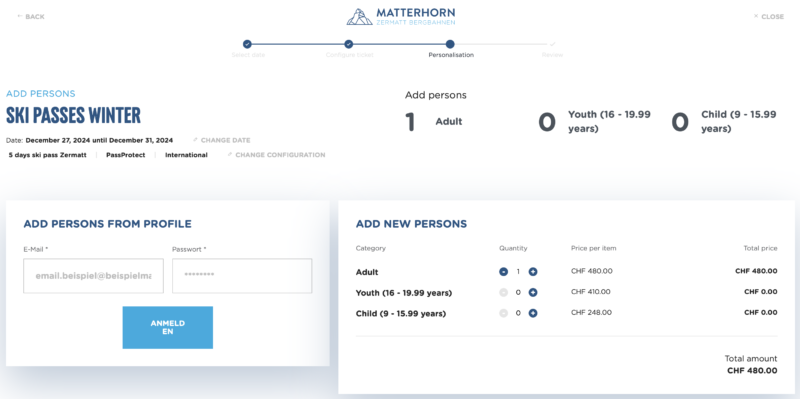The width and height of the screenshot is (800, 399).
Task: Open the Review step checkmark
Action: click(553, 44)
